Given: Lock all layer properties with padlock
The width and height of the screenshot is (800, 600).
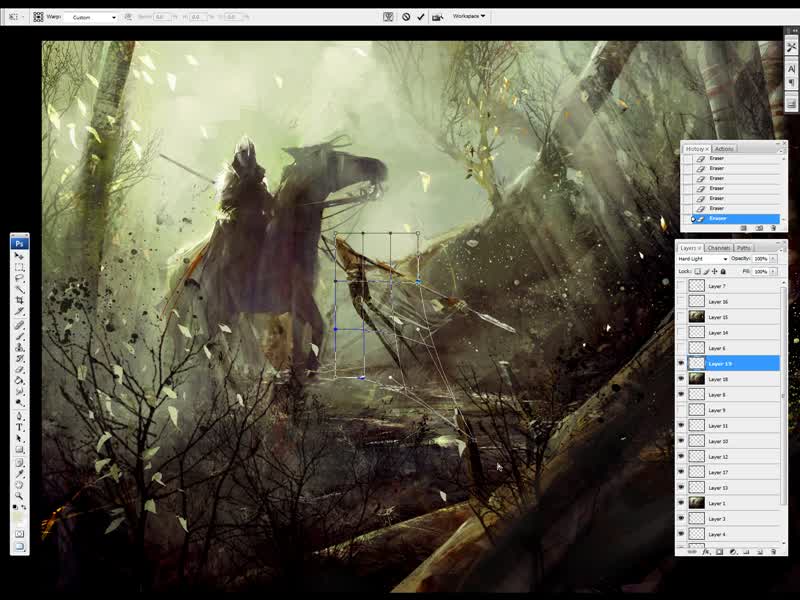Looking at the screenshot, I should pyautogui.click(x=723, y=271).
